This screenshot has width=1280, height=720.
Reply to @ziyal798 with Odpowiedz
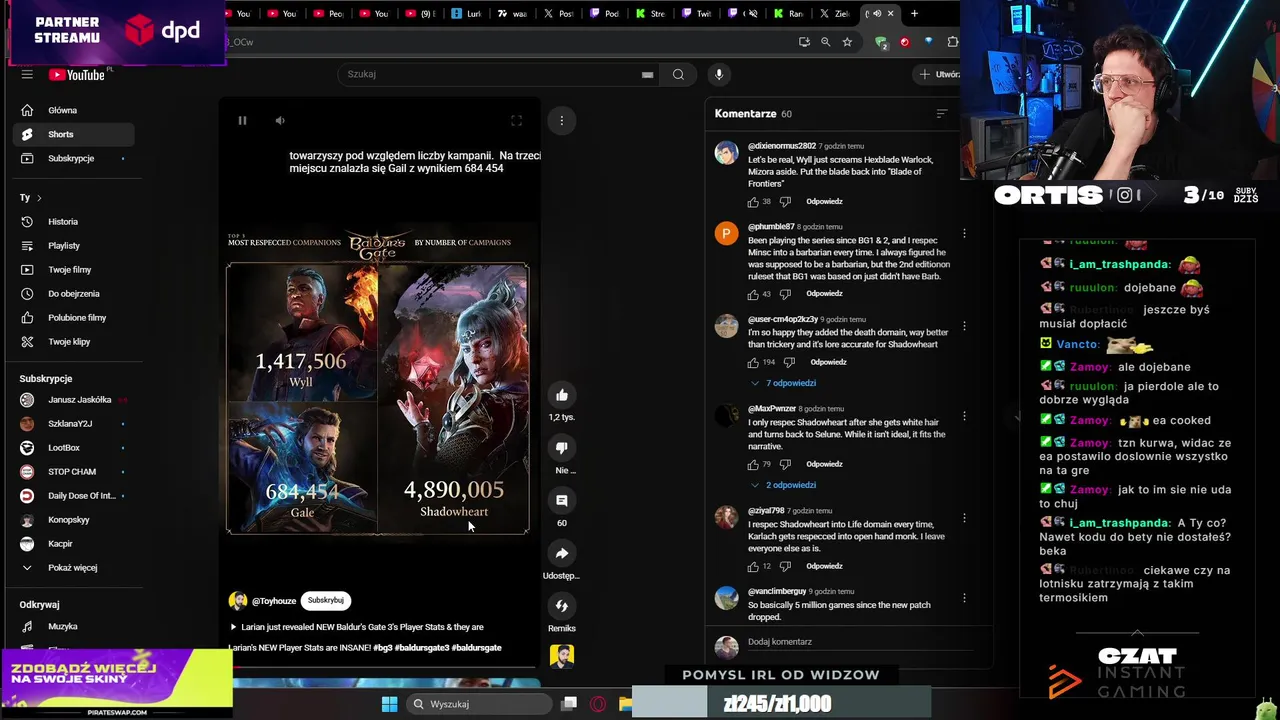824,566
